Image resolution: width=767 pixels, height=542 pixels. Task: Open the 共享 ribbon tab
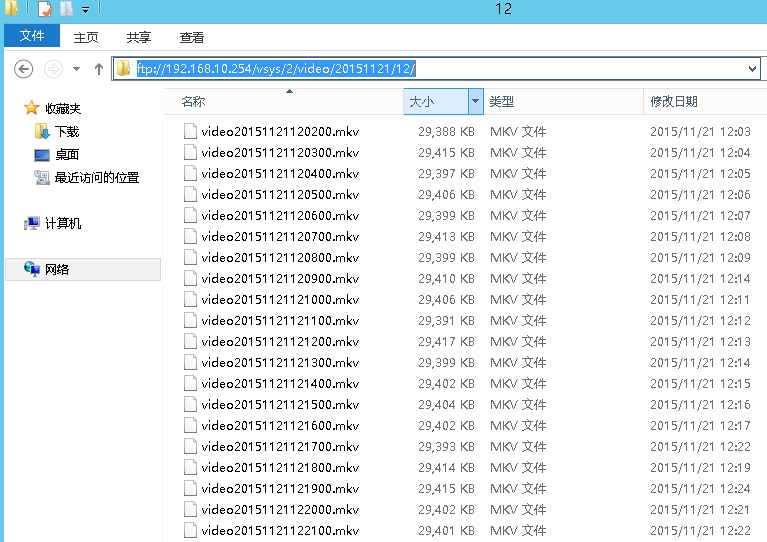click(138, 37)
